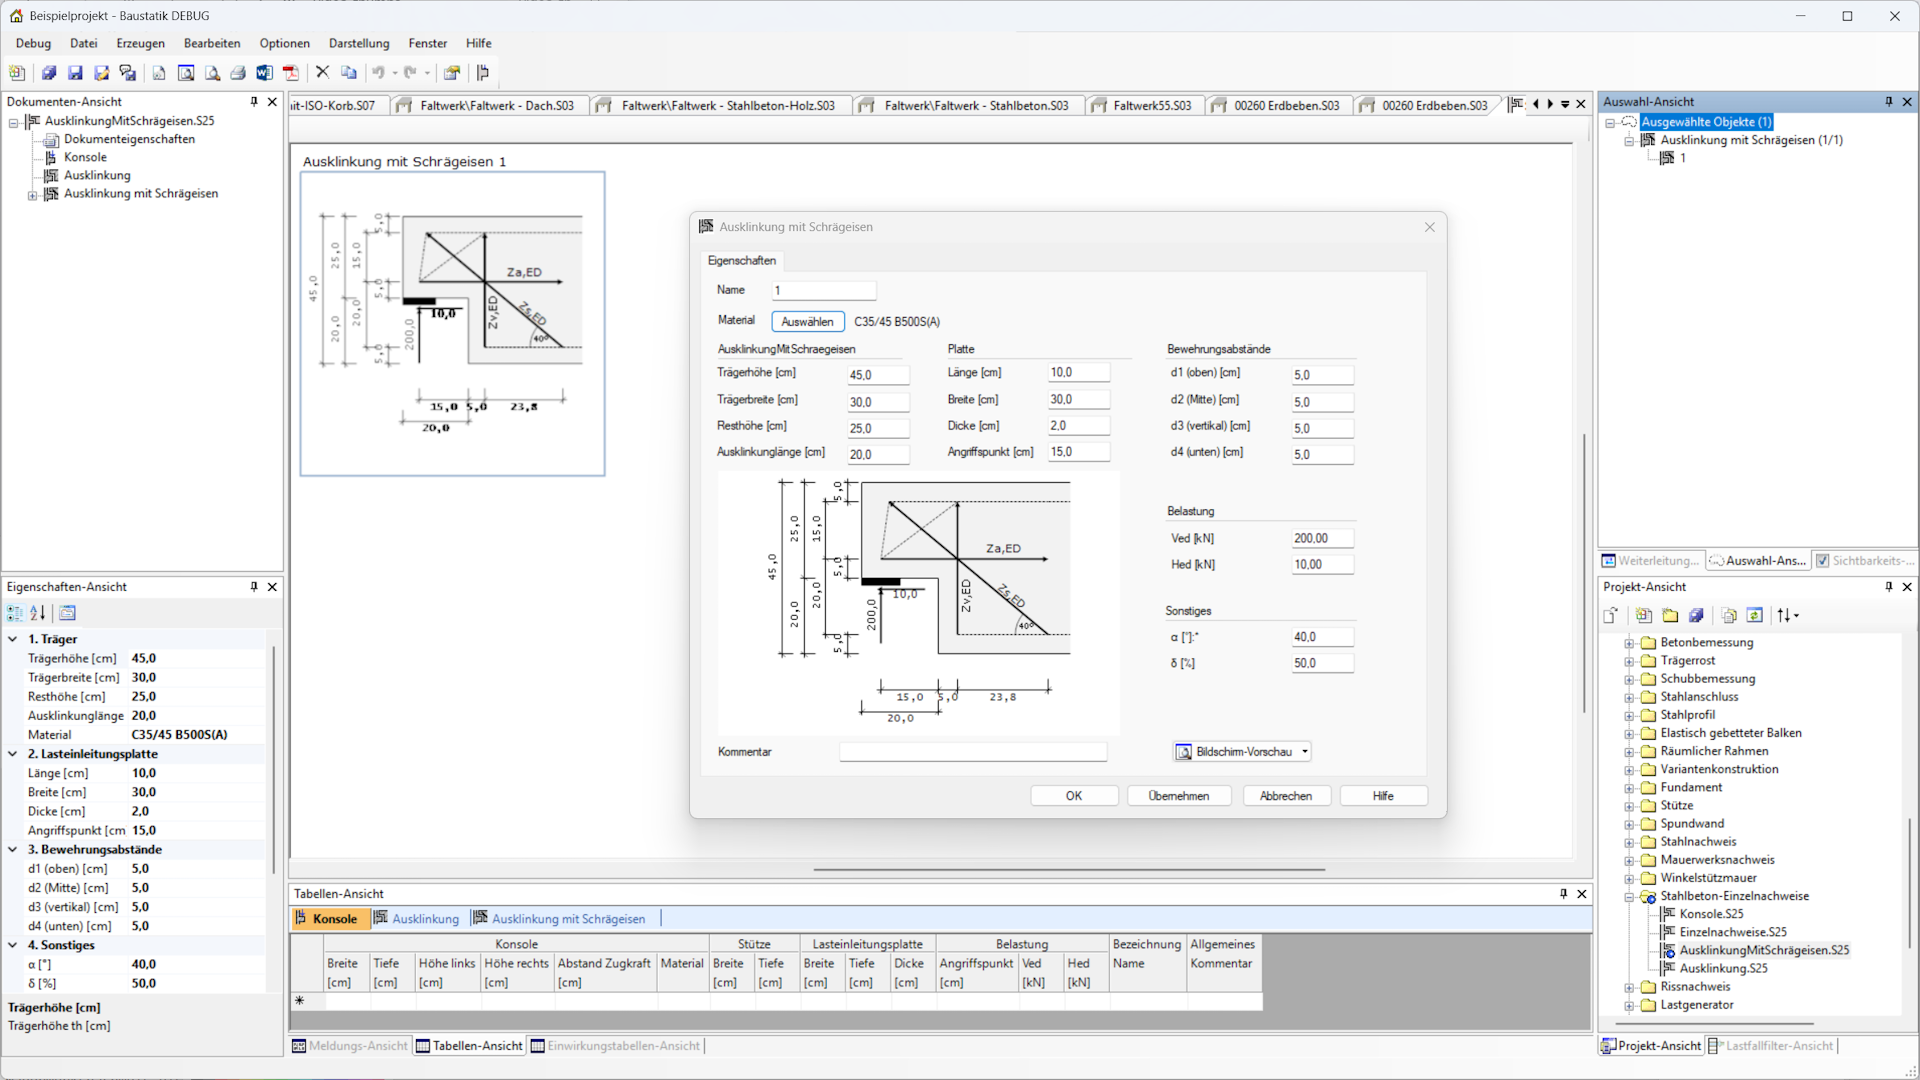The width and height of the screenshot is (1920, 1080).
Task: Click the horizontal scrollbar under the drawing area
Action: pos(1068,869)
